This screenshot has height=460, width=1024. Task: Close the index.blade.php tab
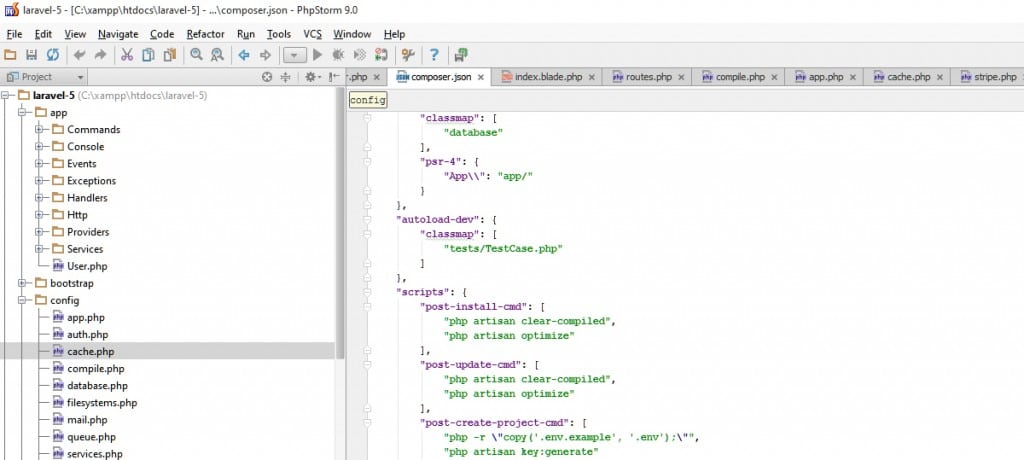(591, 77)
